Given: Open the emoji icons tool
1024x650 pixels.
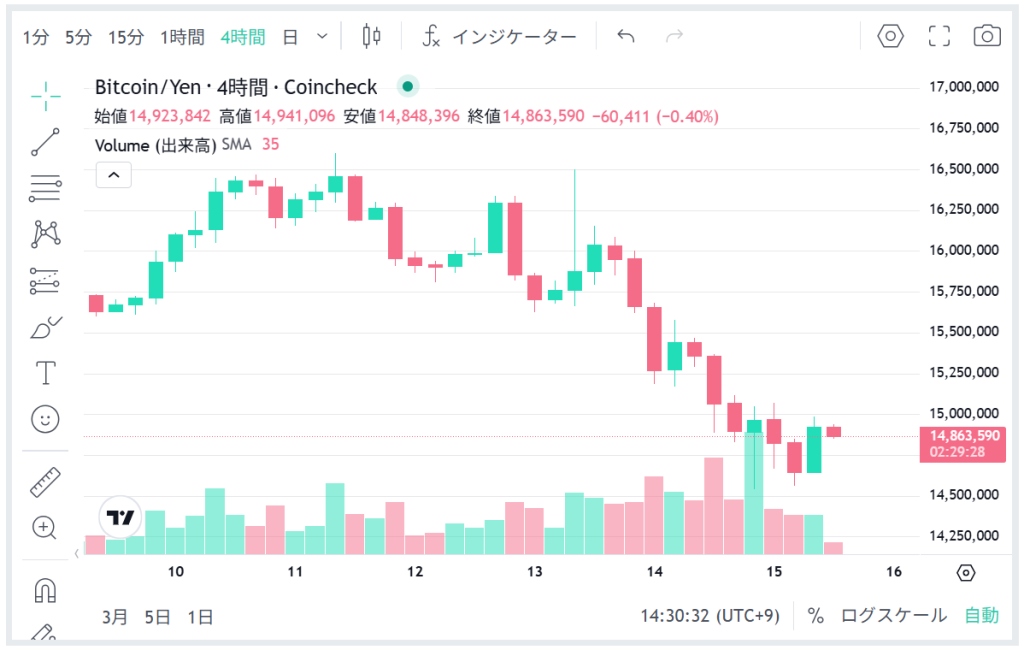Looking at the screenshot, I should pos(45,419).
